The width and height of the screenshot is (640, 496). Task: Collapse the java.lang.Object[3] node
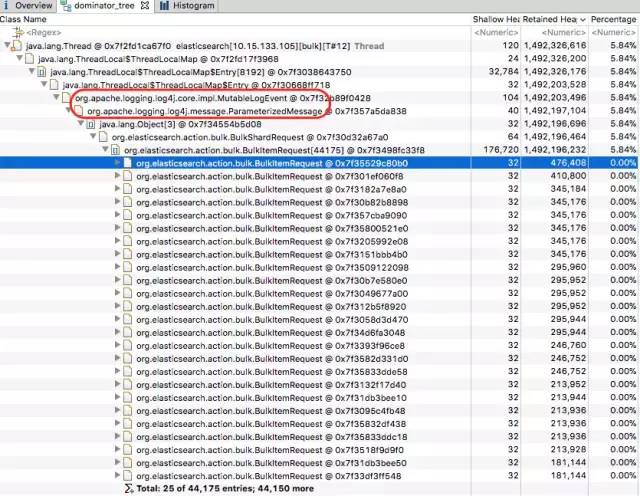pyautogui.click(x=81, y=123)
